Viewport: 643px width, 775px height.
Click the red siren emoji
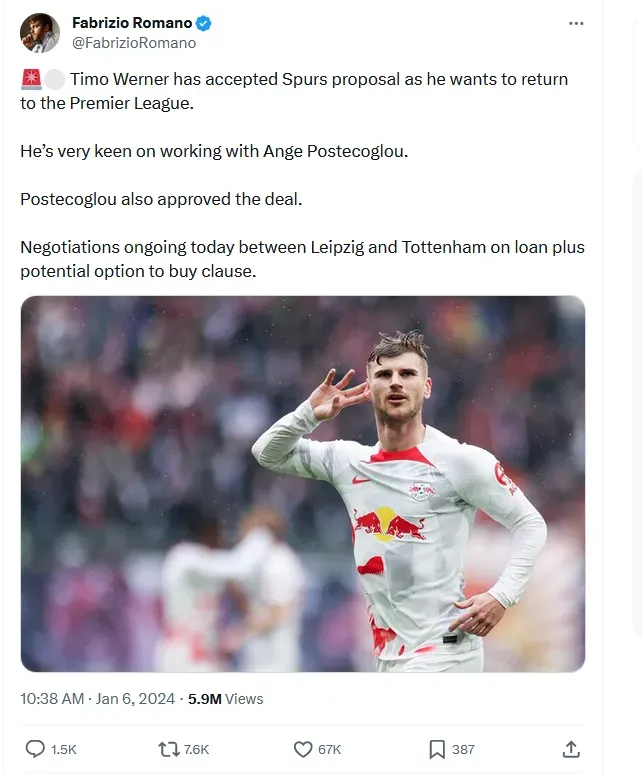pyautogui.click(x=31, y=79)
